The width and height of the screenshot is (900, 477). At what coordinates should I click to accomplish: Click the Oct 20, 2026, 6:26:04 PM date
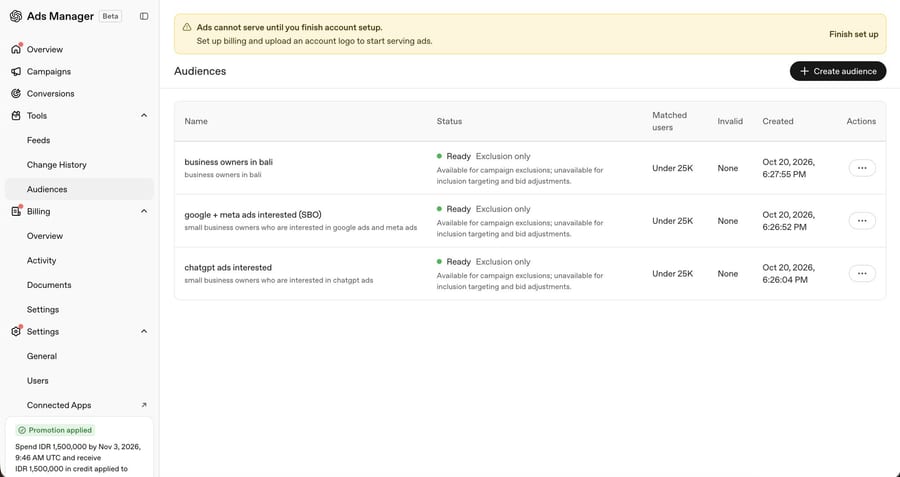pos(788,274)
